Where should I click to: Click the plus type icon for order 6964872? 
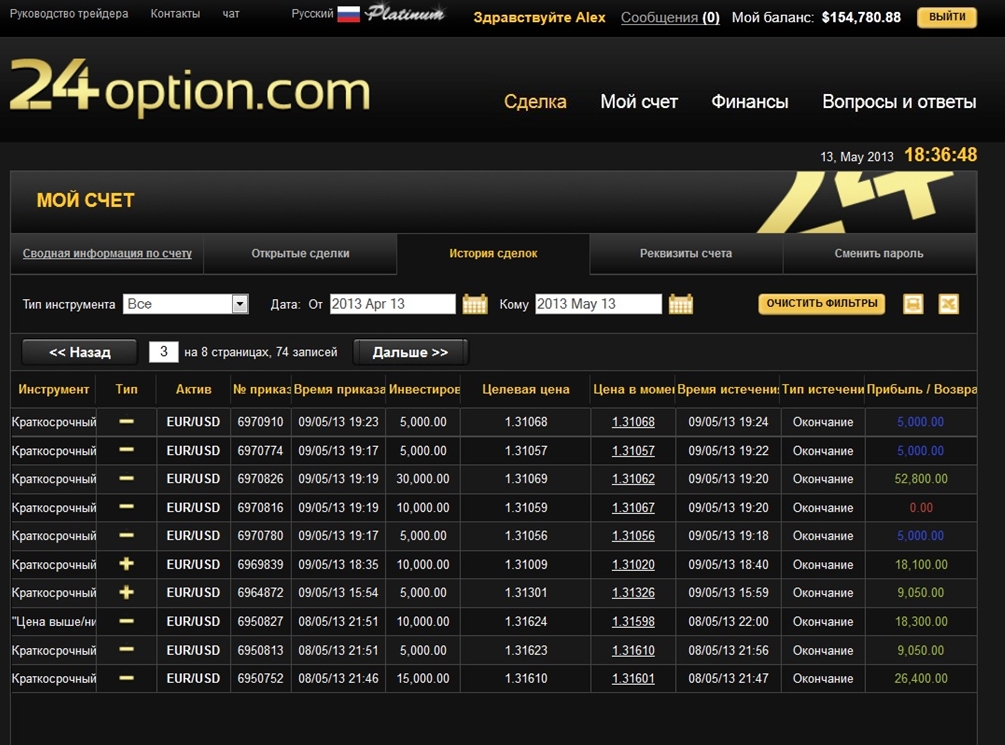[x=126, y=592]
